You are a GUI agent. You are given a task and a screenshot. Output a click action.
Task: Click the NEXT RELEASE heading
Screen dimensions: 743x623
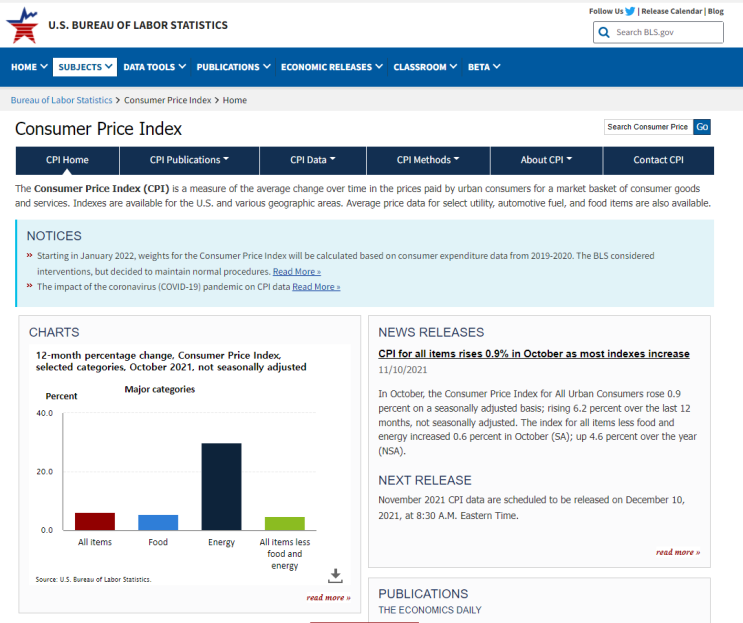tap(425, 480)
